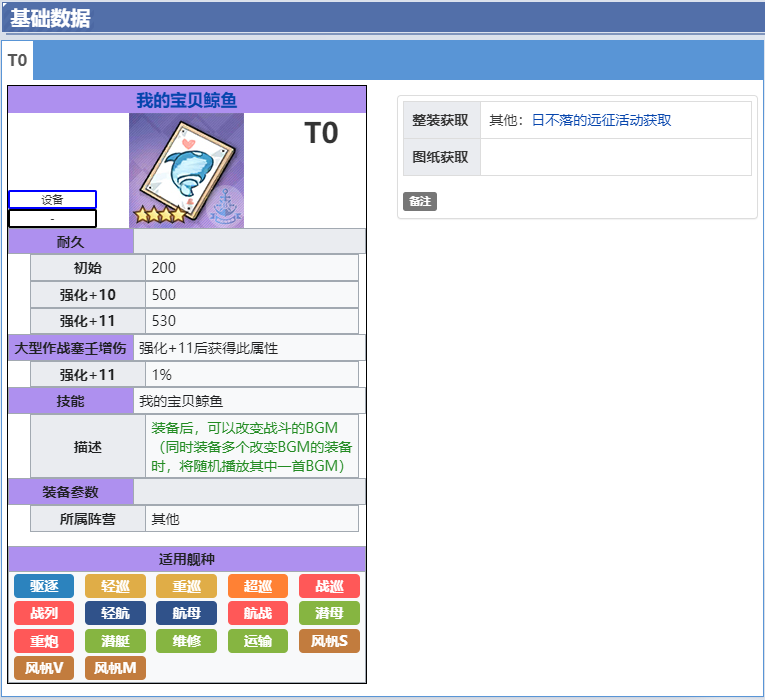Click the 装备参数 header
The image size is (765, 700).
coord(71,492)
